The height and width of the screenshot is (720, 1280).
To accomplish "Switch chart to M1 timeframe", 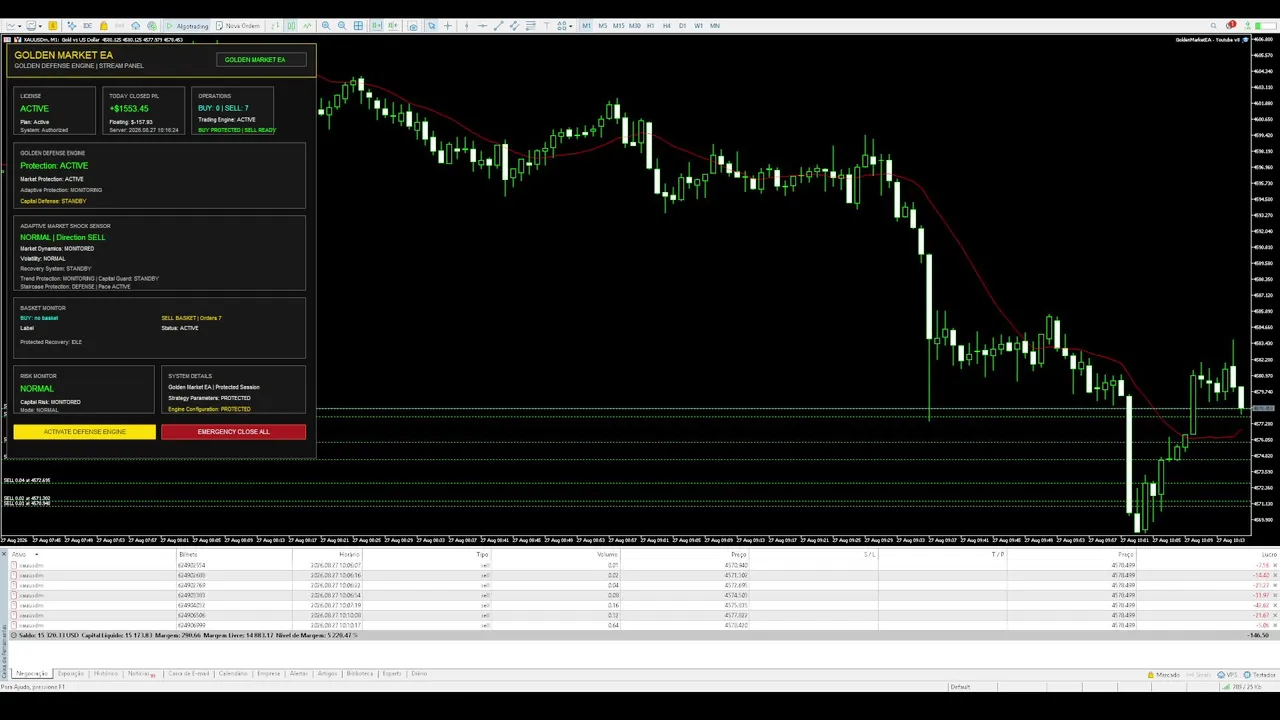I will (586, 26).
